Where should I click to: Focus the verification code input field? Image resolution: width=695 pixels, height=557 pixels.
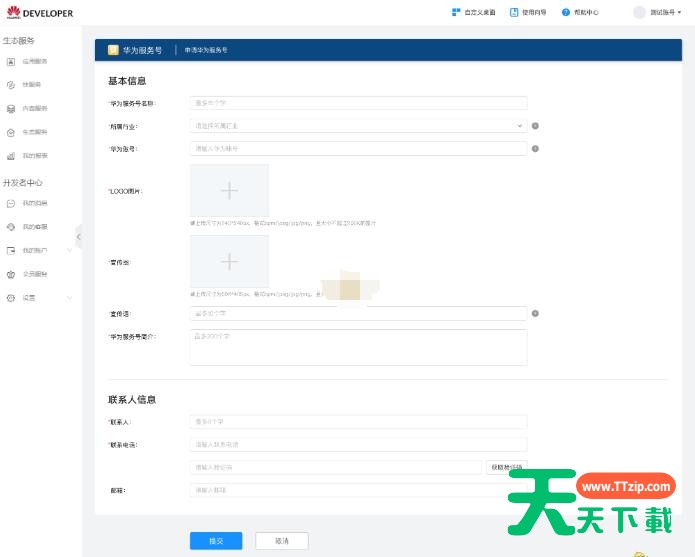pyautogui.click(x=336, y=467)
